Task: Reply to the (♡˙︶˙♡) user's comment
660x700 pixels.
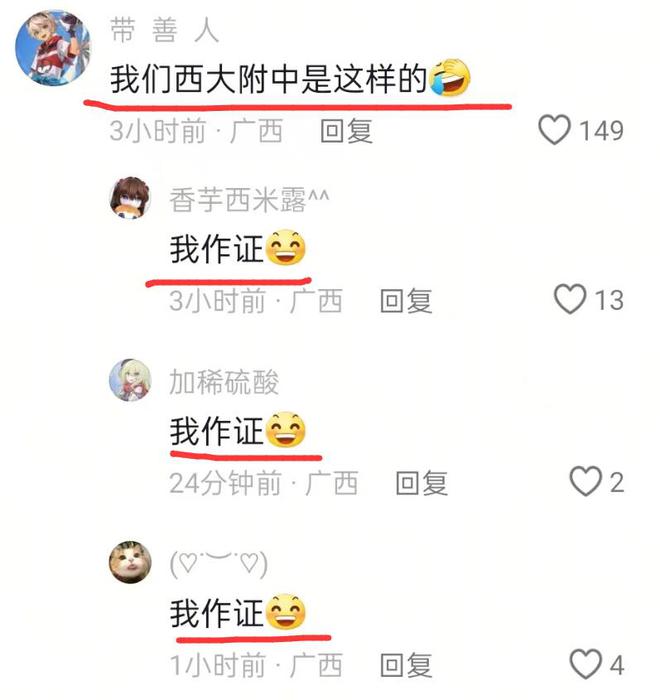Action: tap(406, 665)
